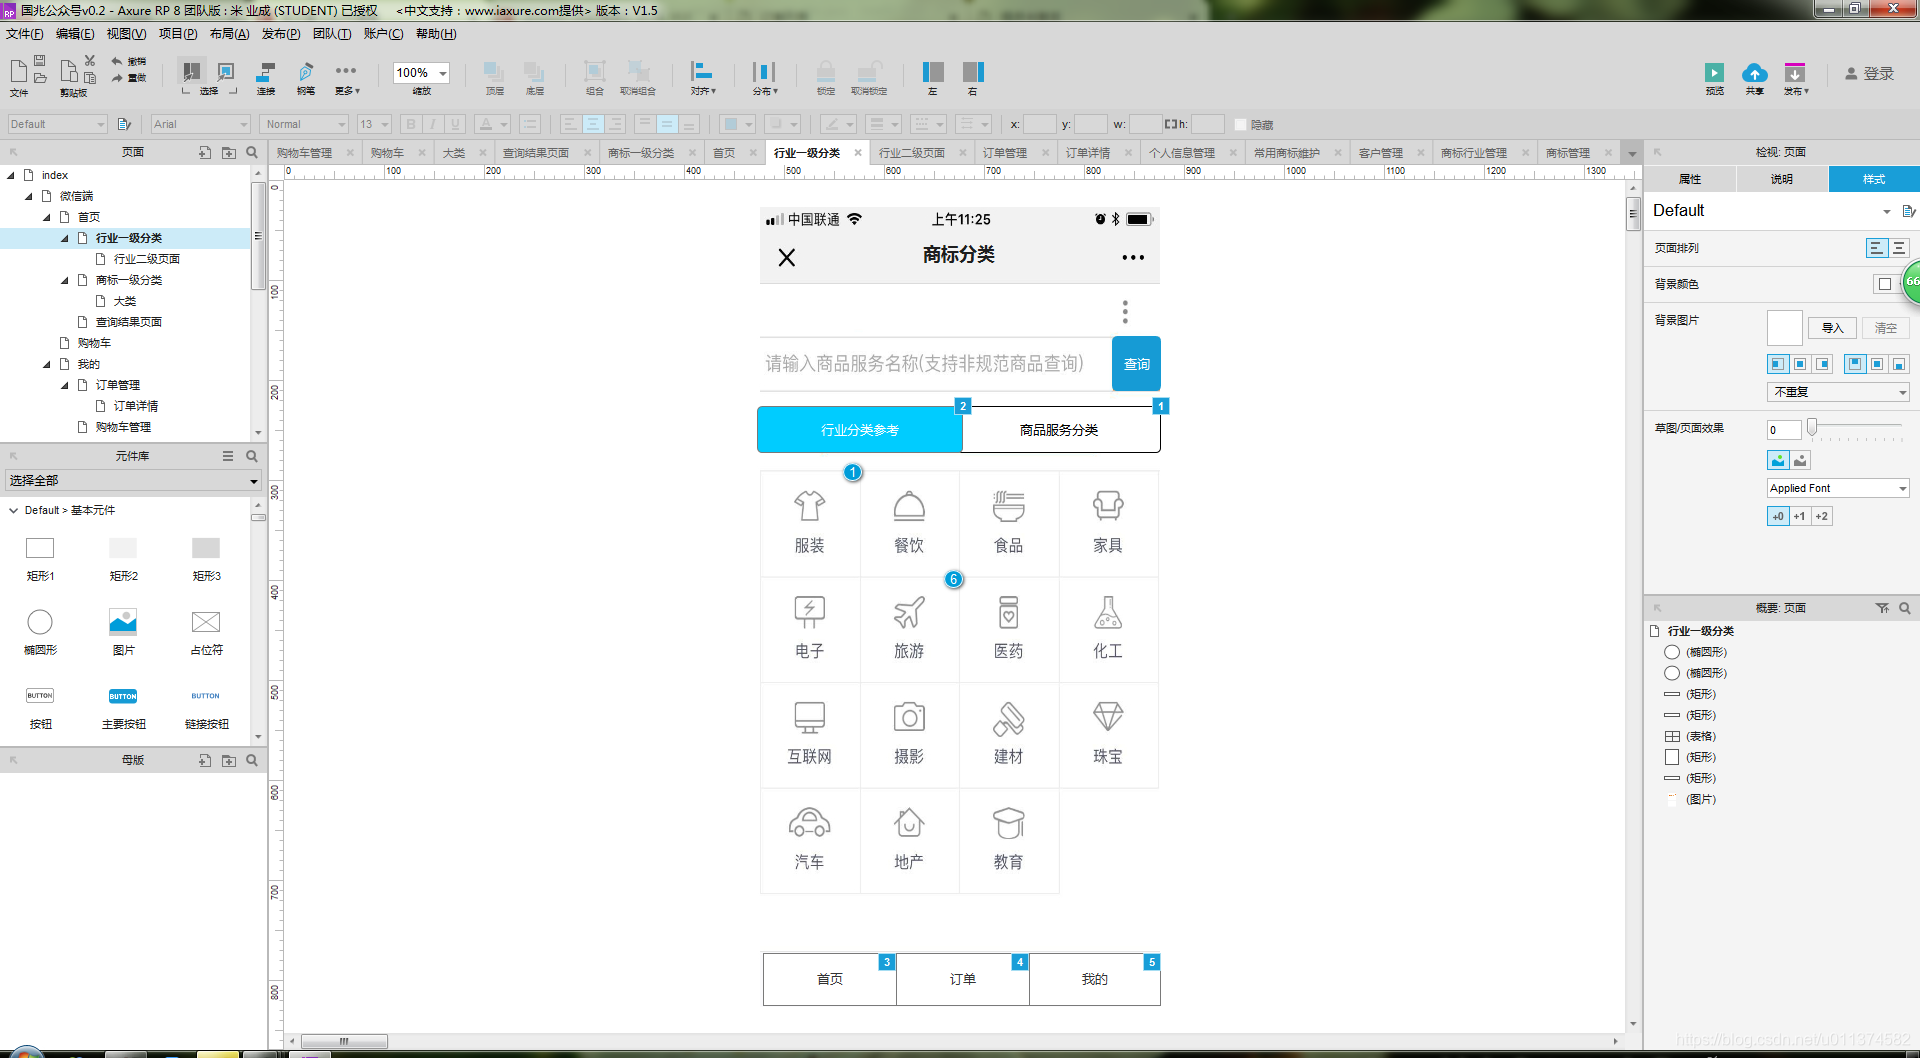Click the 商品服务分类 tab on canvas

pyautogui.click(x=1060, y=430)
